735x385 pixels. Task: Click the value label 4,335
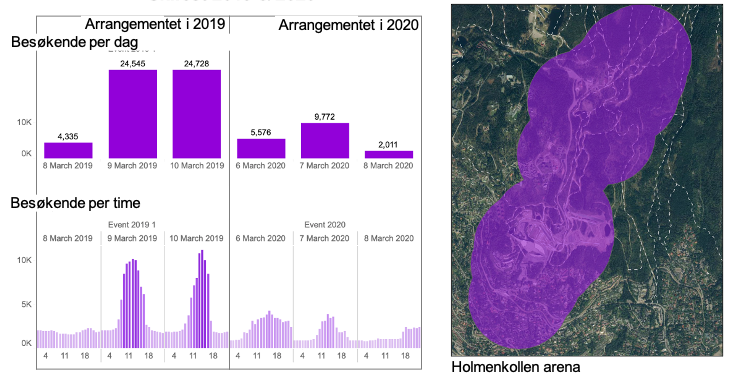pyautogui.click(x=68, y=136)
